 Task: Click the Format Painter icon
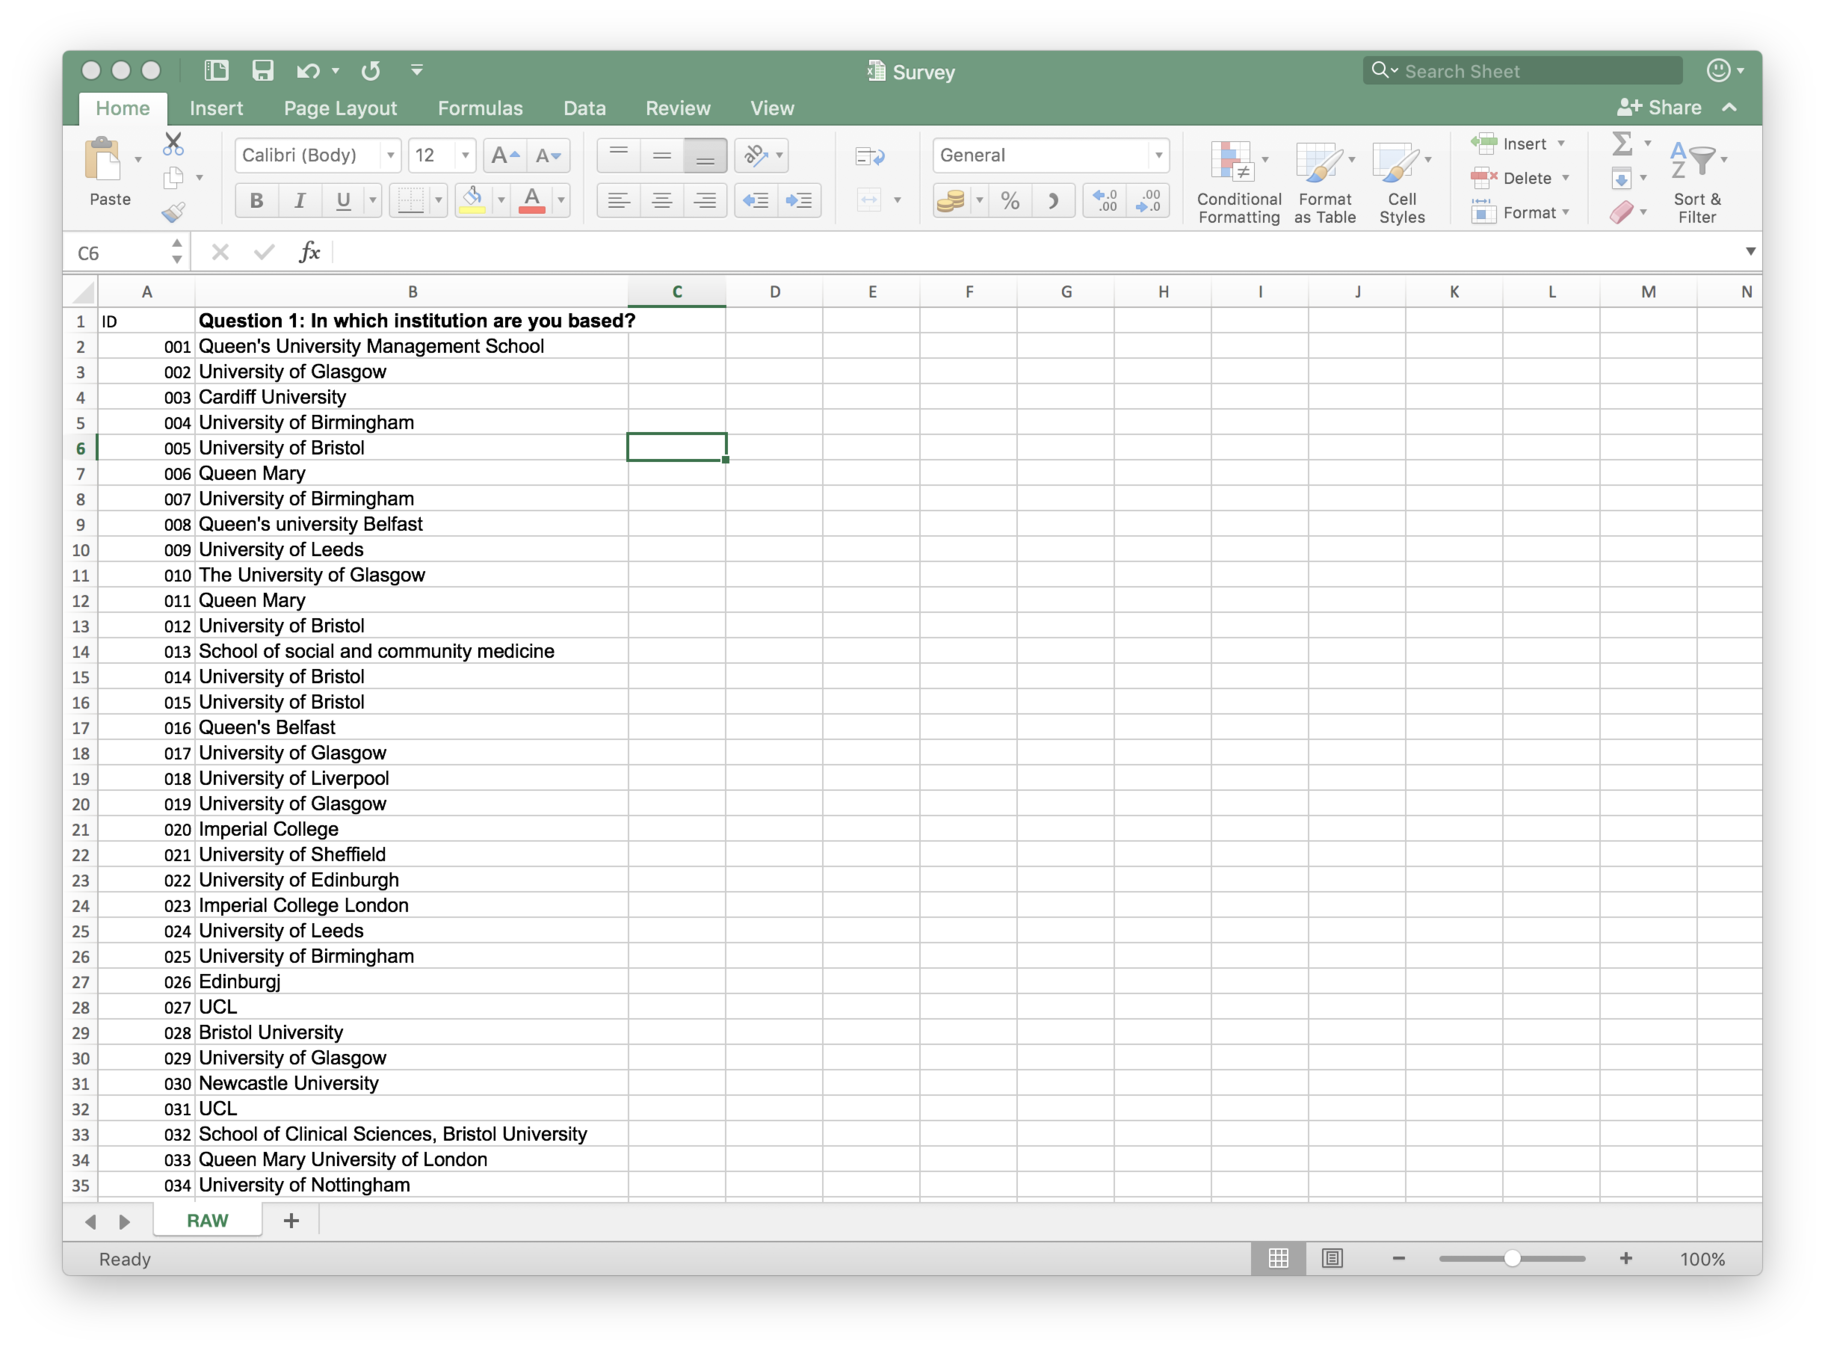[x=173, y=211]
